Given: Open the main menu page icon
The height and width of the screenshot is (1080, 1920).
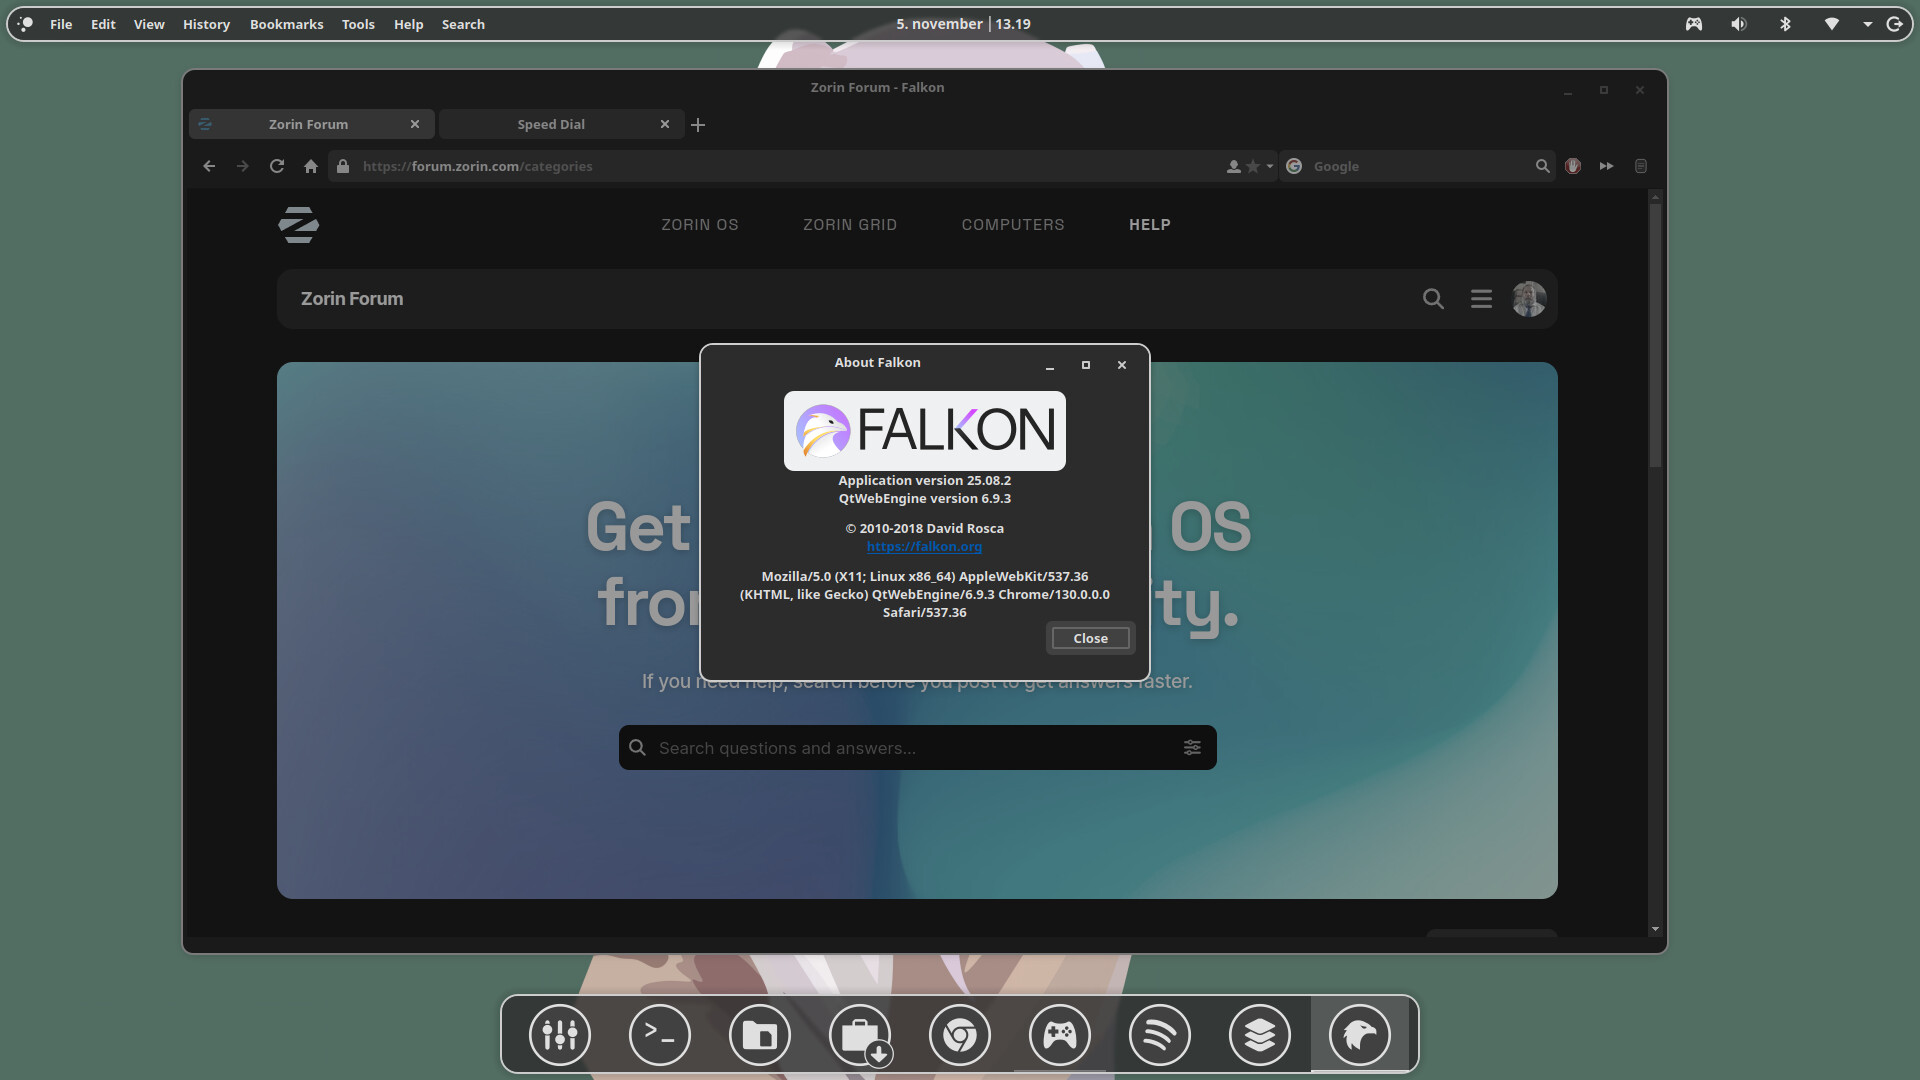Looking at the screenshot, I should click(x=1641, y=166).
